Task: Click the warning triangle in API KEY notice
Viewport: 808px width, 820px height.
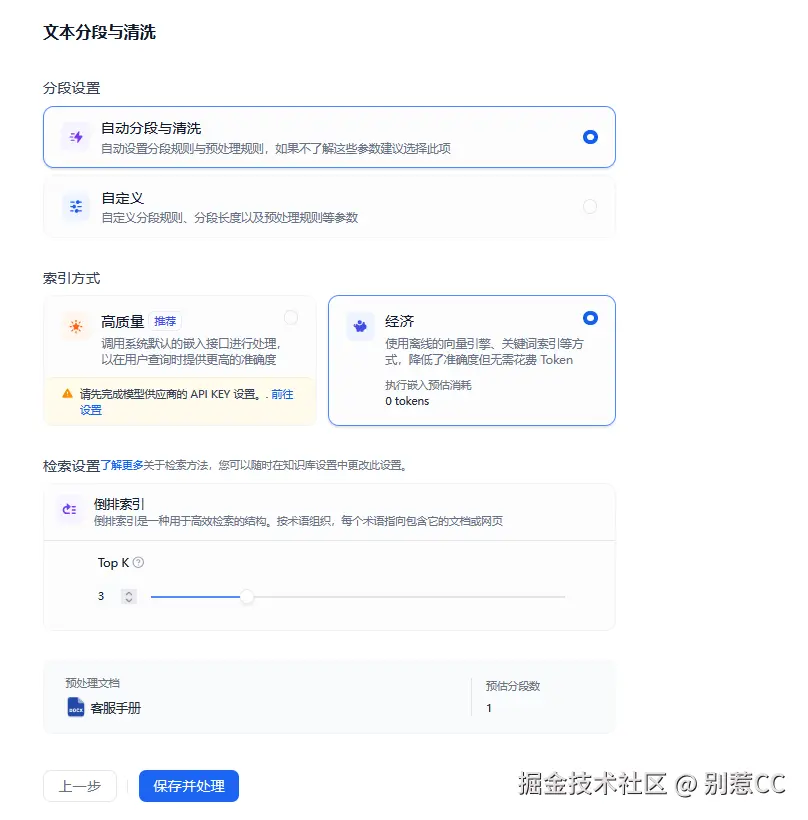Action: pos(67,394)
